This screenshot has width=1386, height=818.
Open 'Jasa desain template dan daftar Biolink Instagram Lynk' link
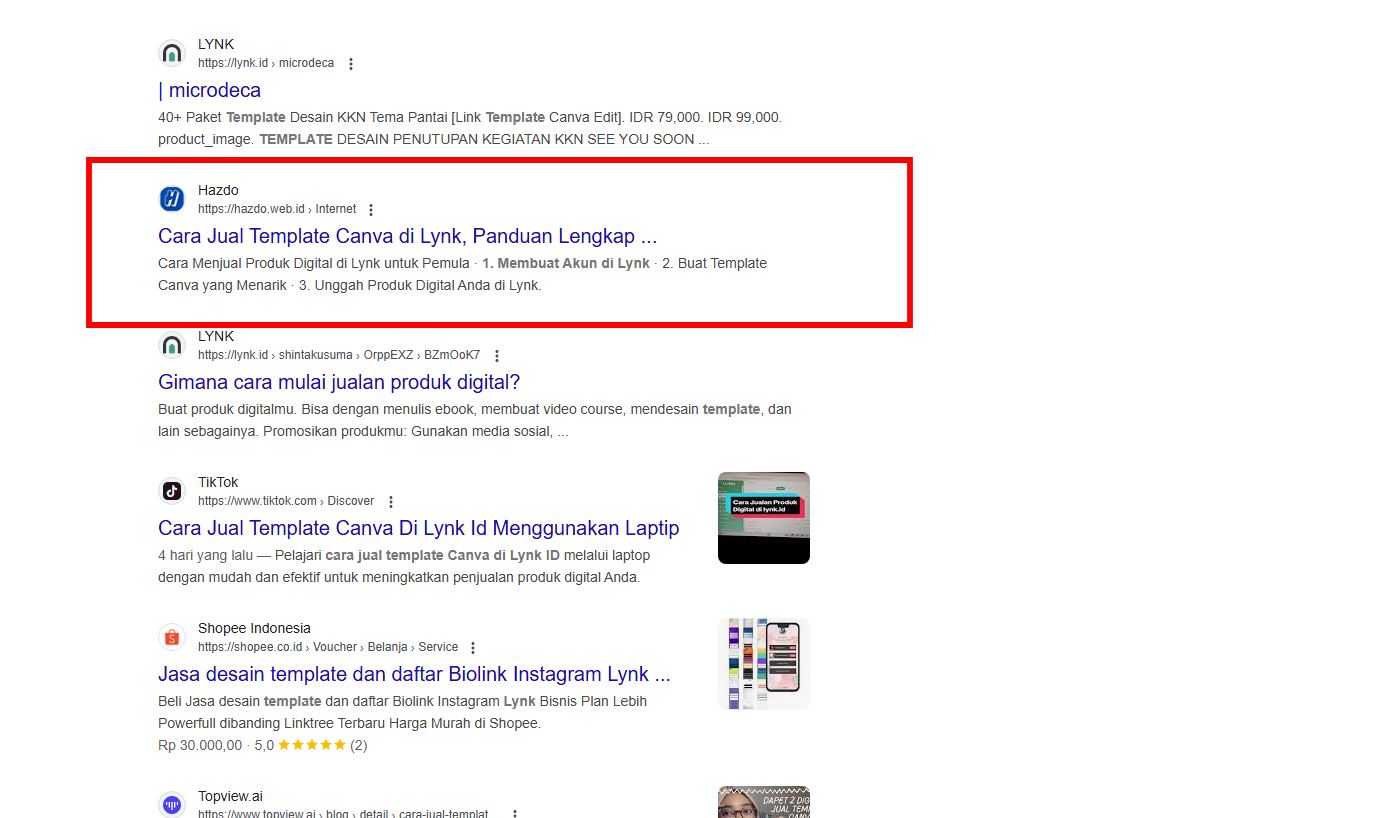(414, 674)
